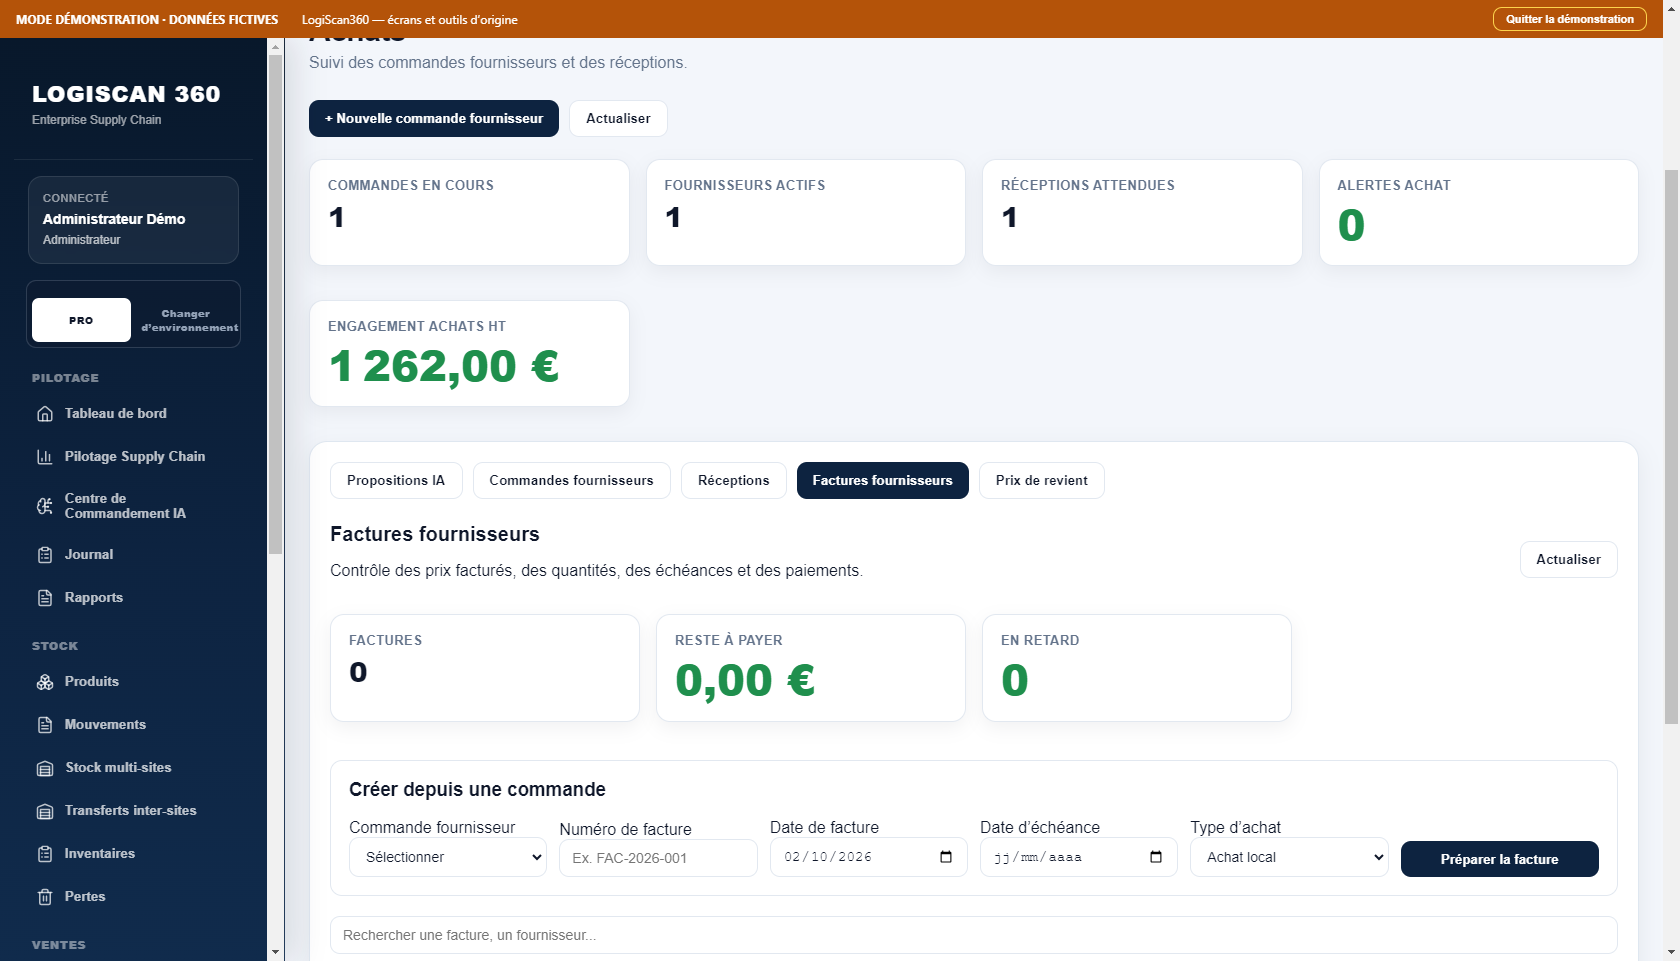Click the Stock multi-sites warehouse icon
This screenshot has width=1680, height=961.
point(45,768)
